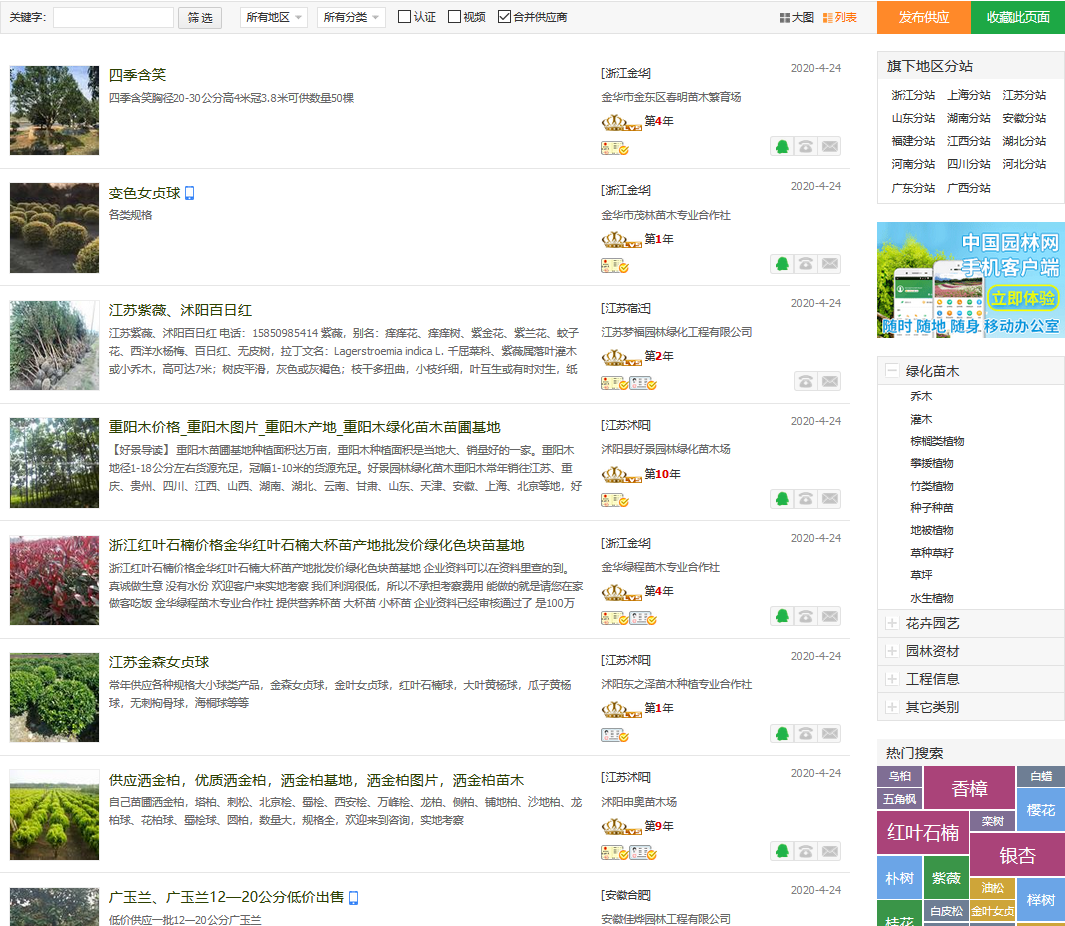
Task: Click the orange 发布供应 button
Action: [x=924, y=17]
